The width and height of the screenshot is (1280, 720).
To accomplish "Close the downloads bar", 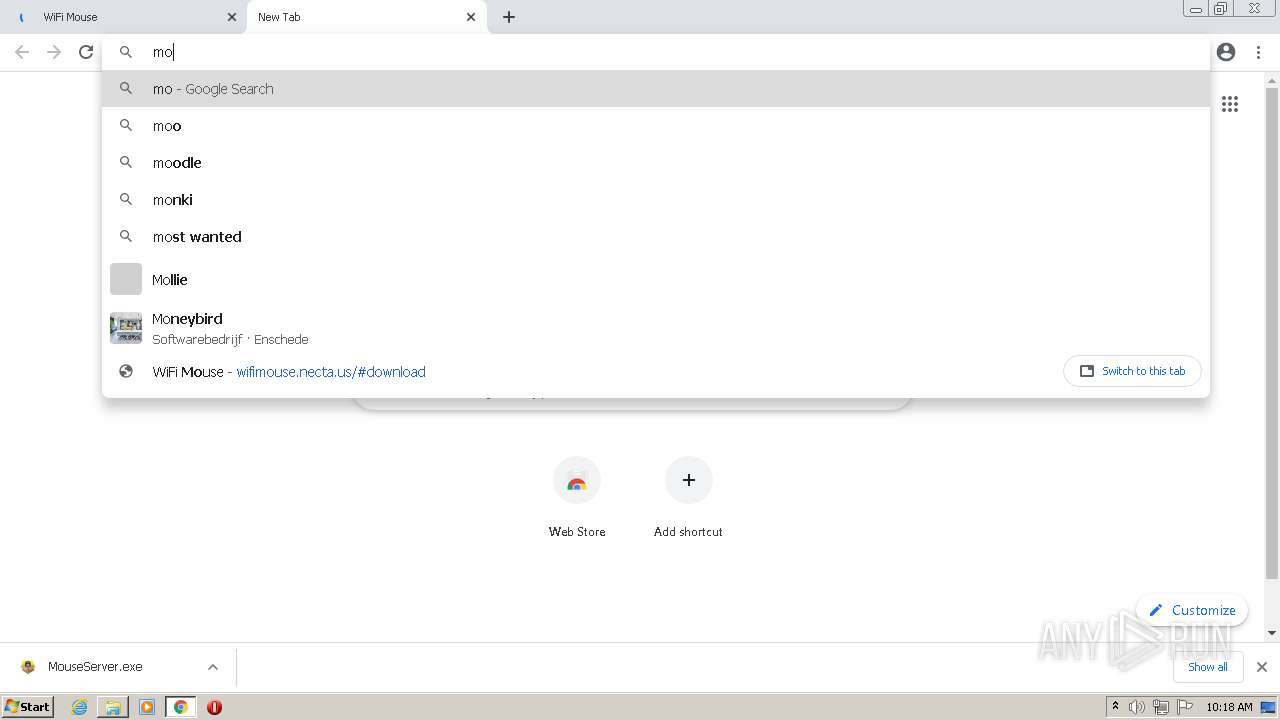I will (1262, 667).
